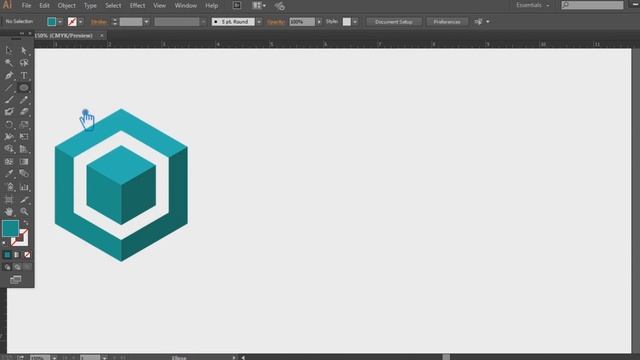Image resolution: width=640 pixels, height=360 pixels.
Task: Select the Column Graph tool
Action: coord(24,187)
